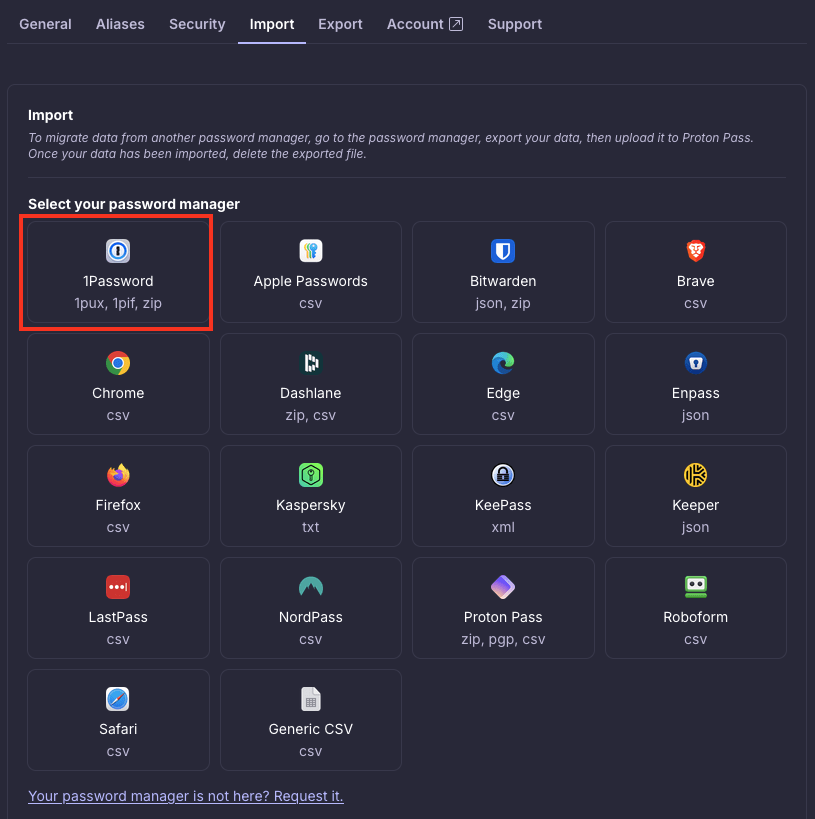
Task: Select the KeePass name label
Action: pyautogui.click(x=503, y=505)
